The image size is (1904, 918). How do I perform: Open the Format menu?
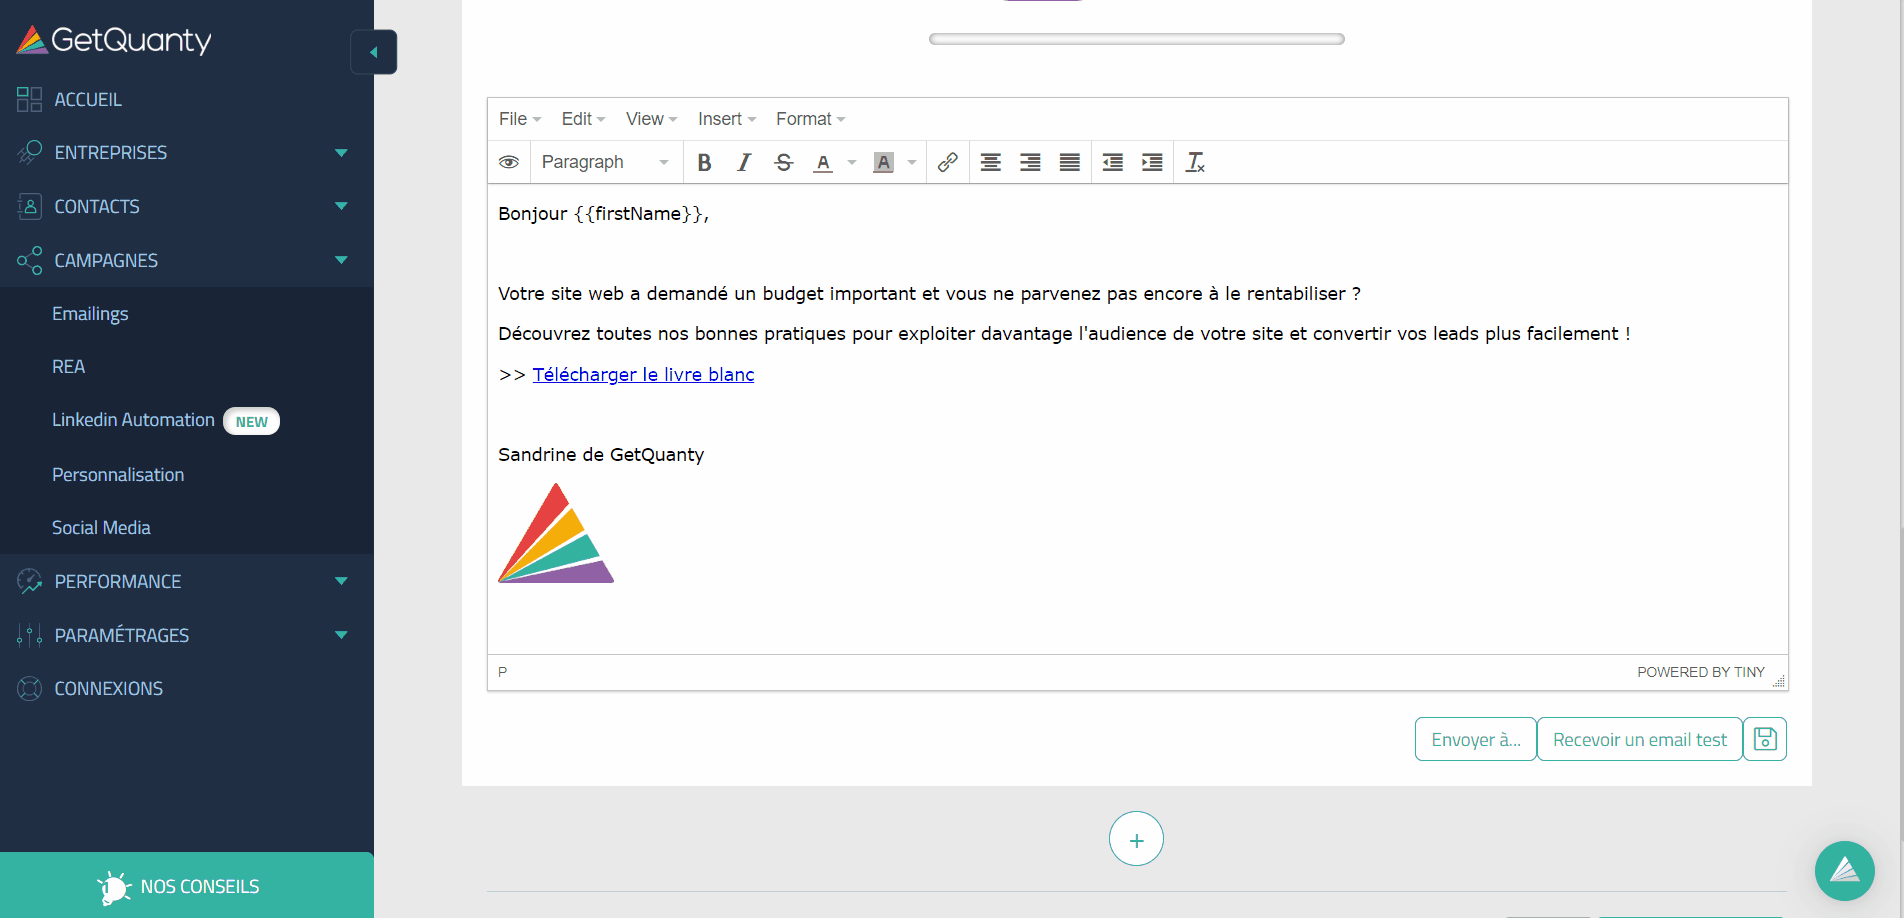pyautogui.click(x=810, y=119)
